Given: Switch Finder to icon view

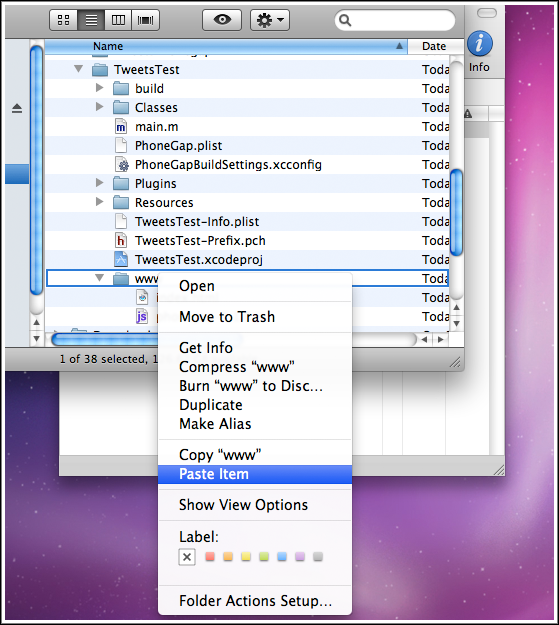Looking at the screenshot, I should coord(63,20).
